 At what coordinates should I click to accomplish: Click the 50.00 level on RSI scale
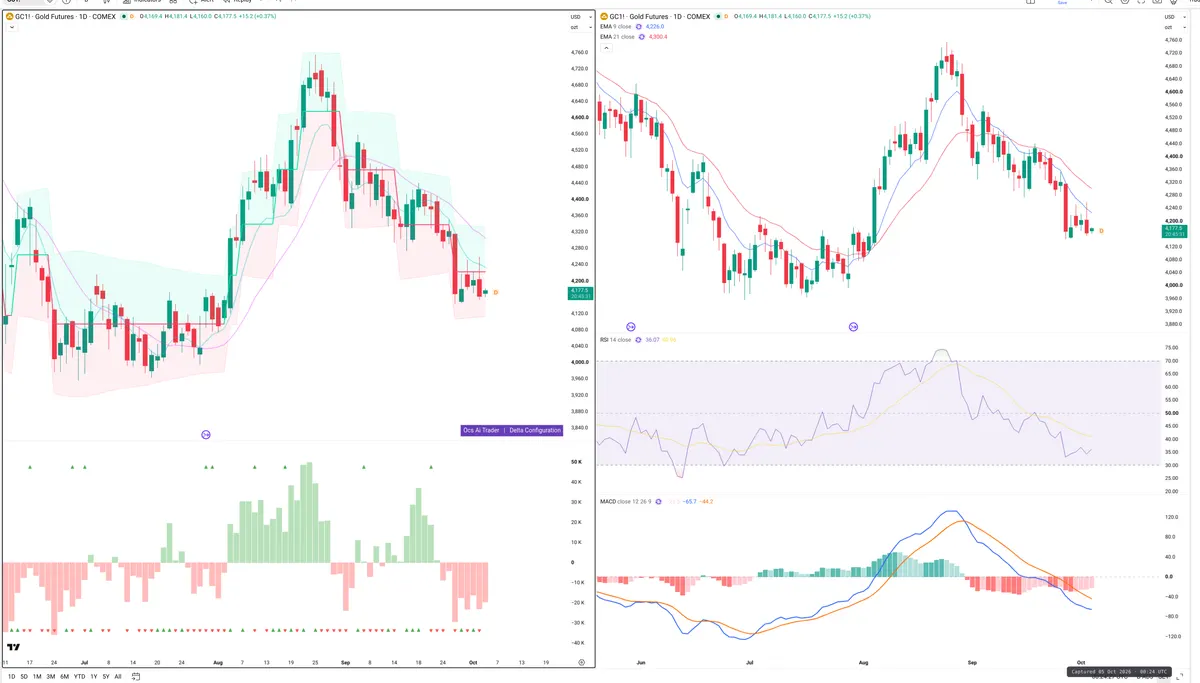pos(1172,413)
